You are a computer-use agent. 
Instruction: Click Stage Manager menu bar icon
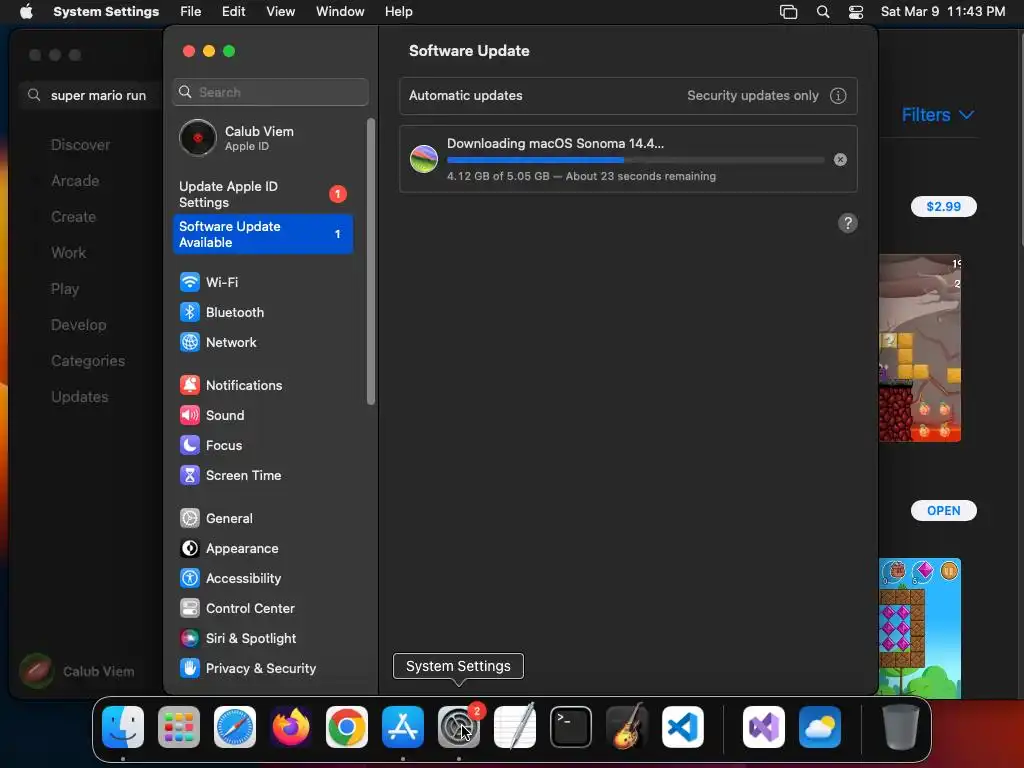[788, 12]
